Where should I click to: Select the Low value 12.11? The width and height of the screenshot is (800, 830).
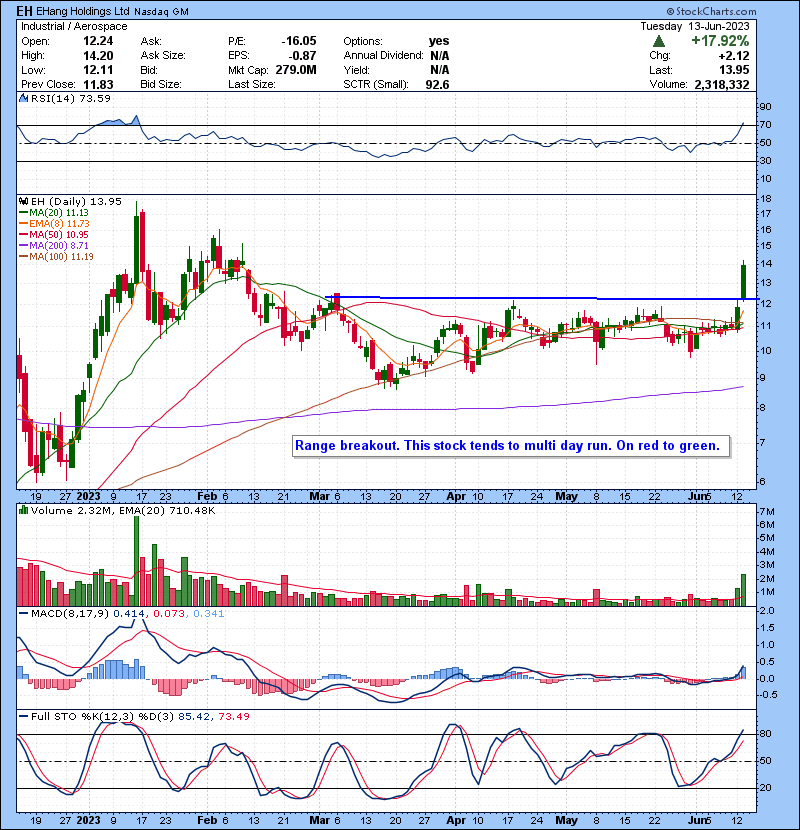tap(98, 70)
